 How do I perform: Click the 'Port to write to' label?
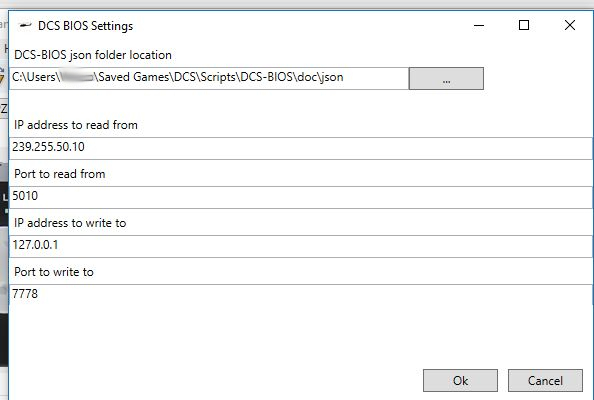(x=54, y=272)
